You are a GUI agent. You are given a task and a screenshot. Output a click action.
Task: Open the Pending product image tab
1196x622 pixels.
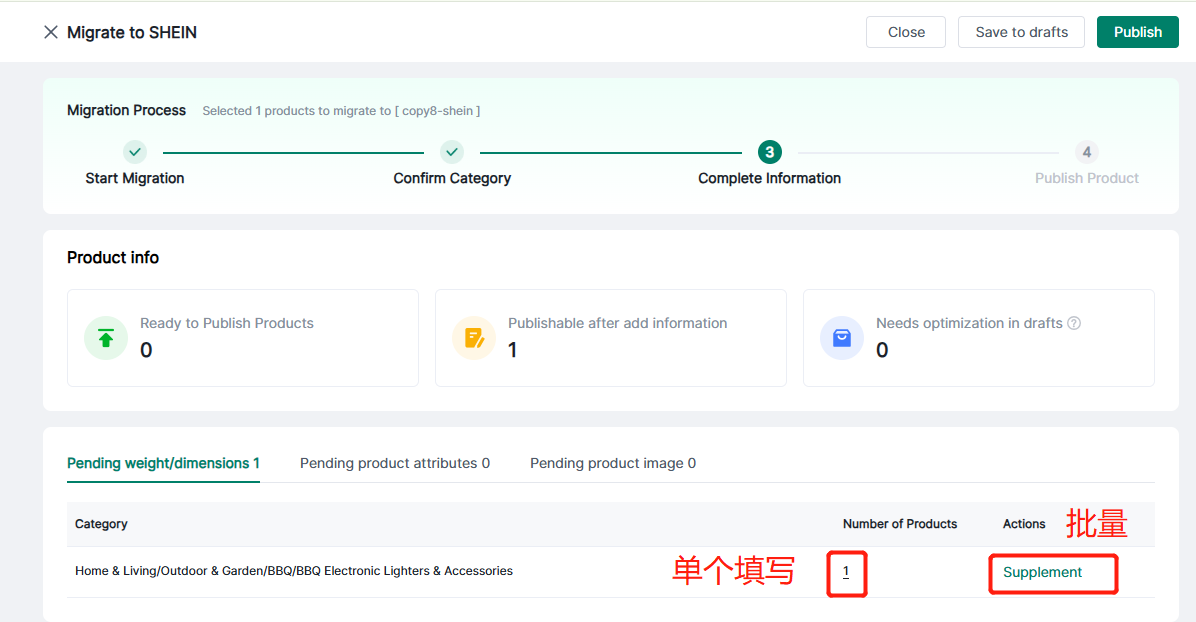click(613, 463)
